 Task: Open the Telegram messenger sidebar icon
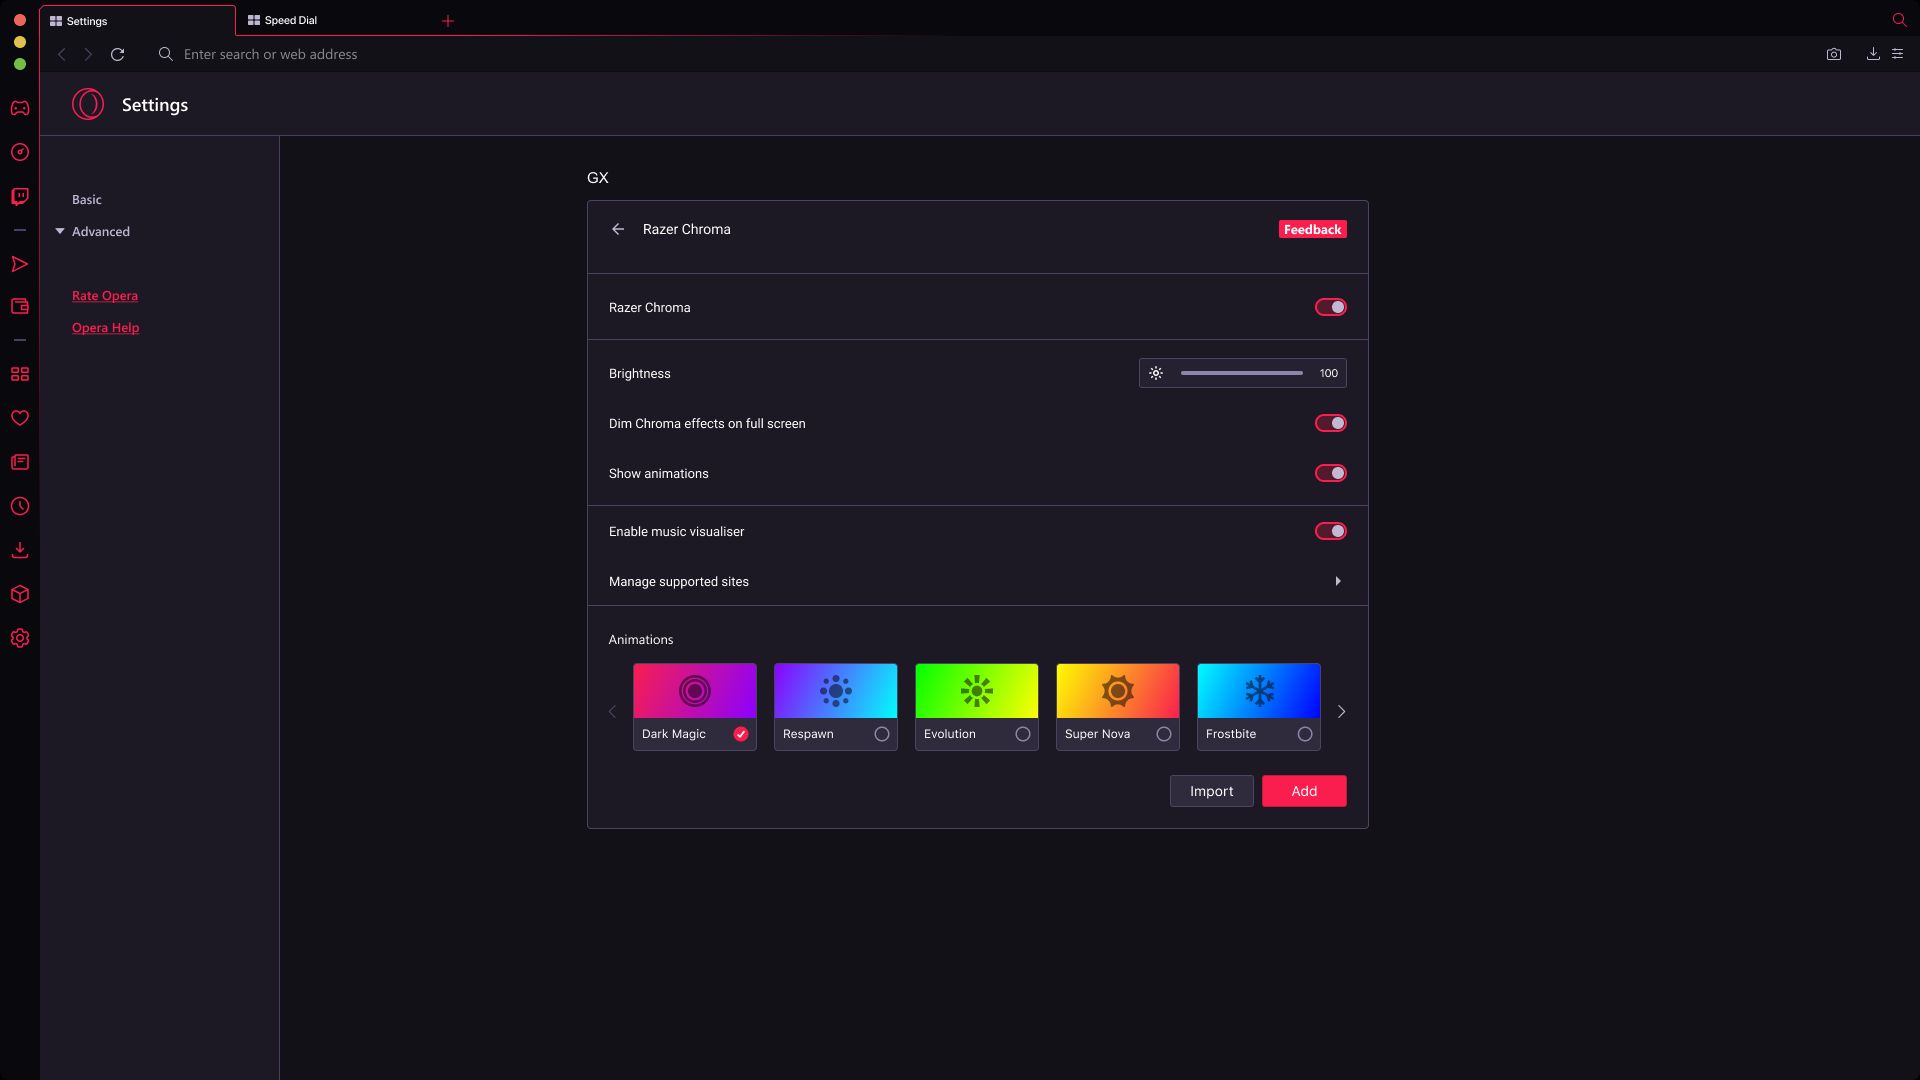(x=20, y=264)
